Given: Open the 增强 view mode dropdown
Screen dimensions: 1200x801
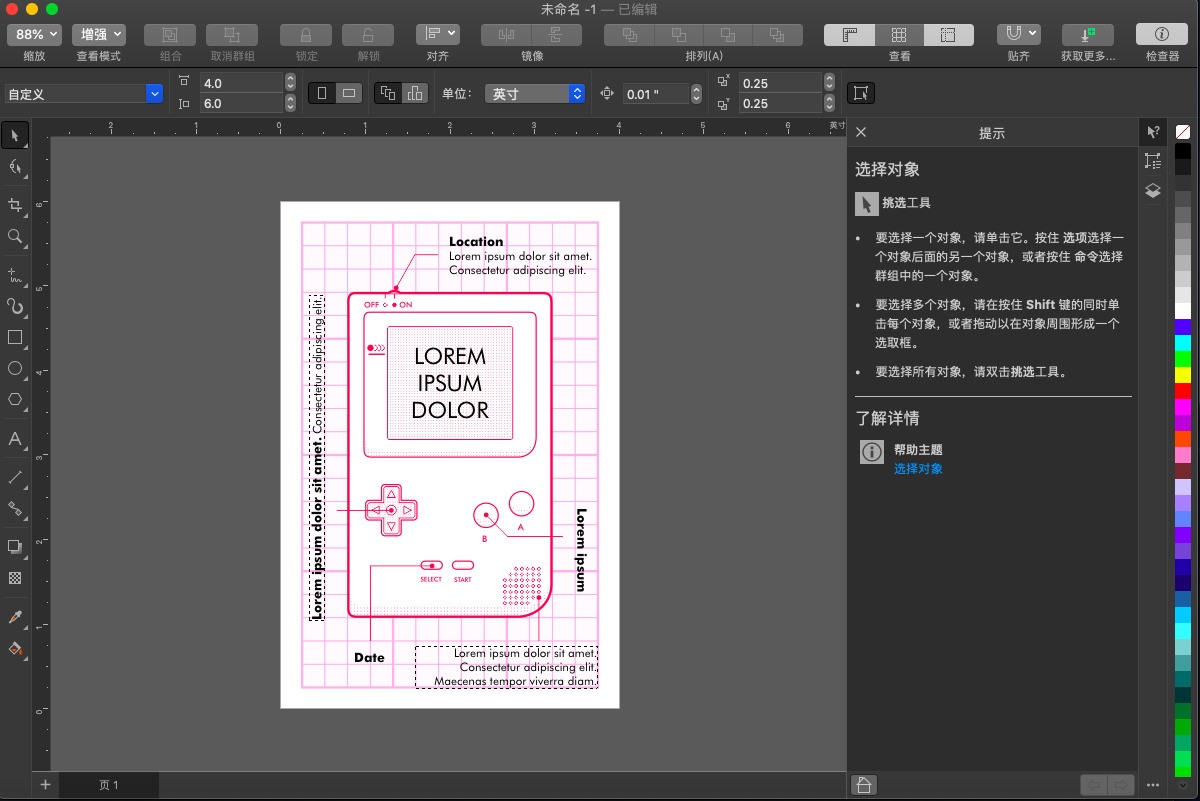Looking at the screenshot, I should pyautogui.click(x=99, y=32).
